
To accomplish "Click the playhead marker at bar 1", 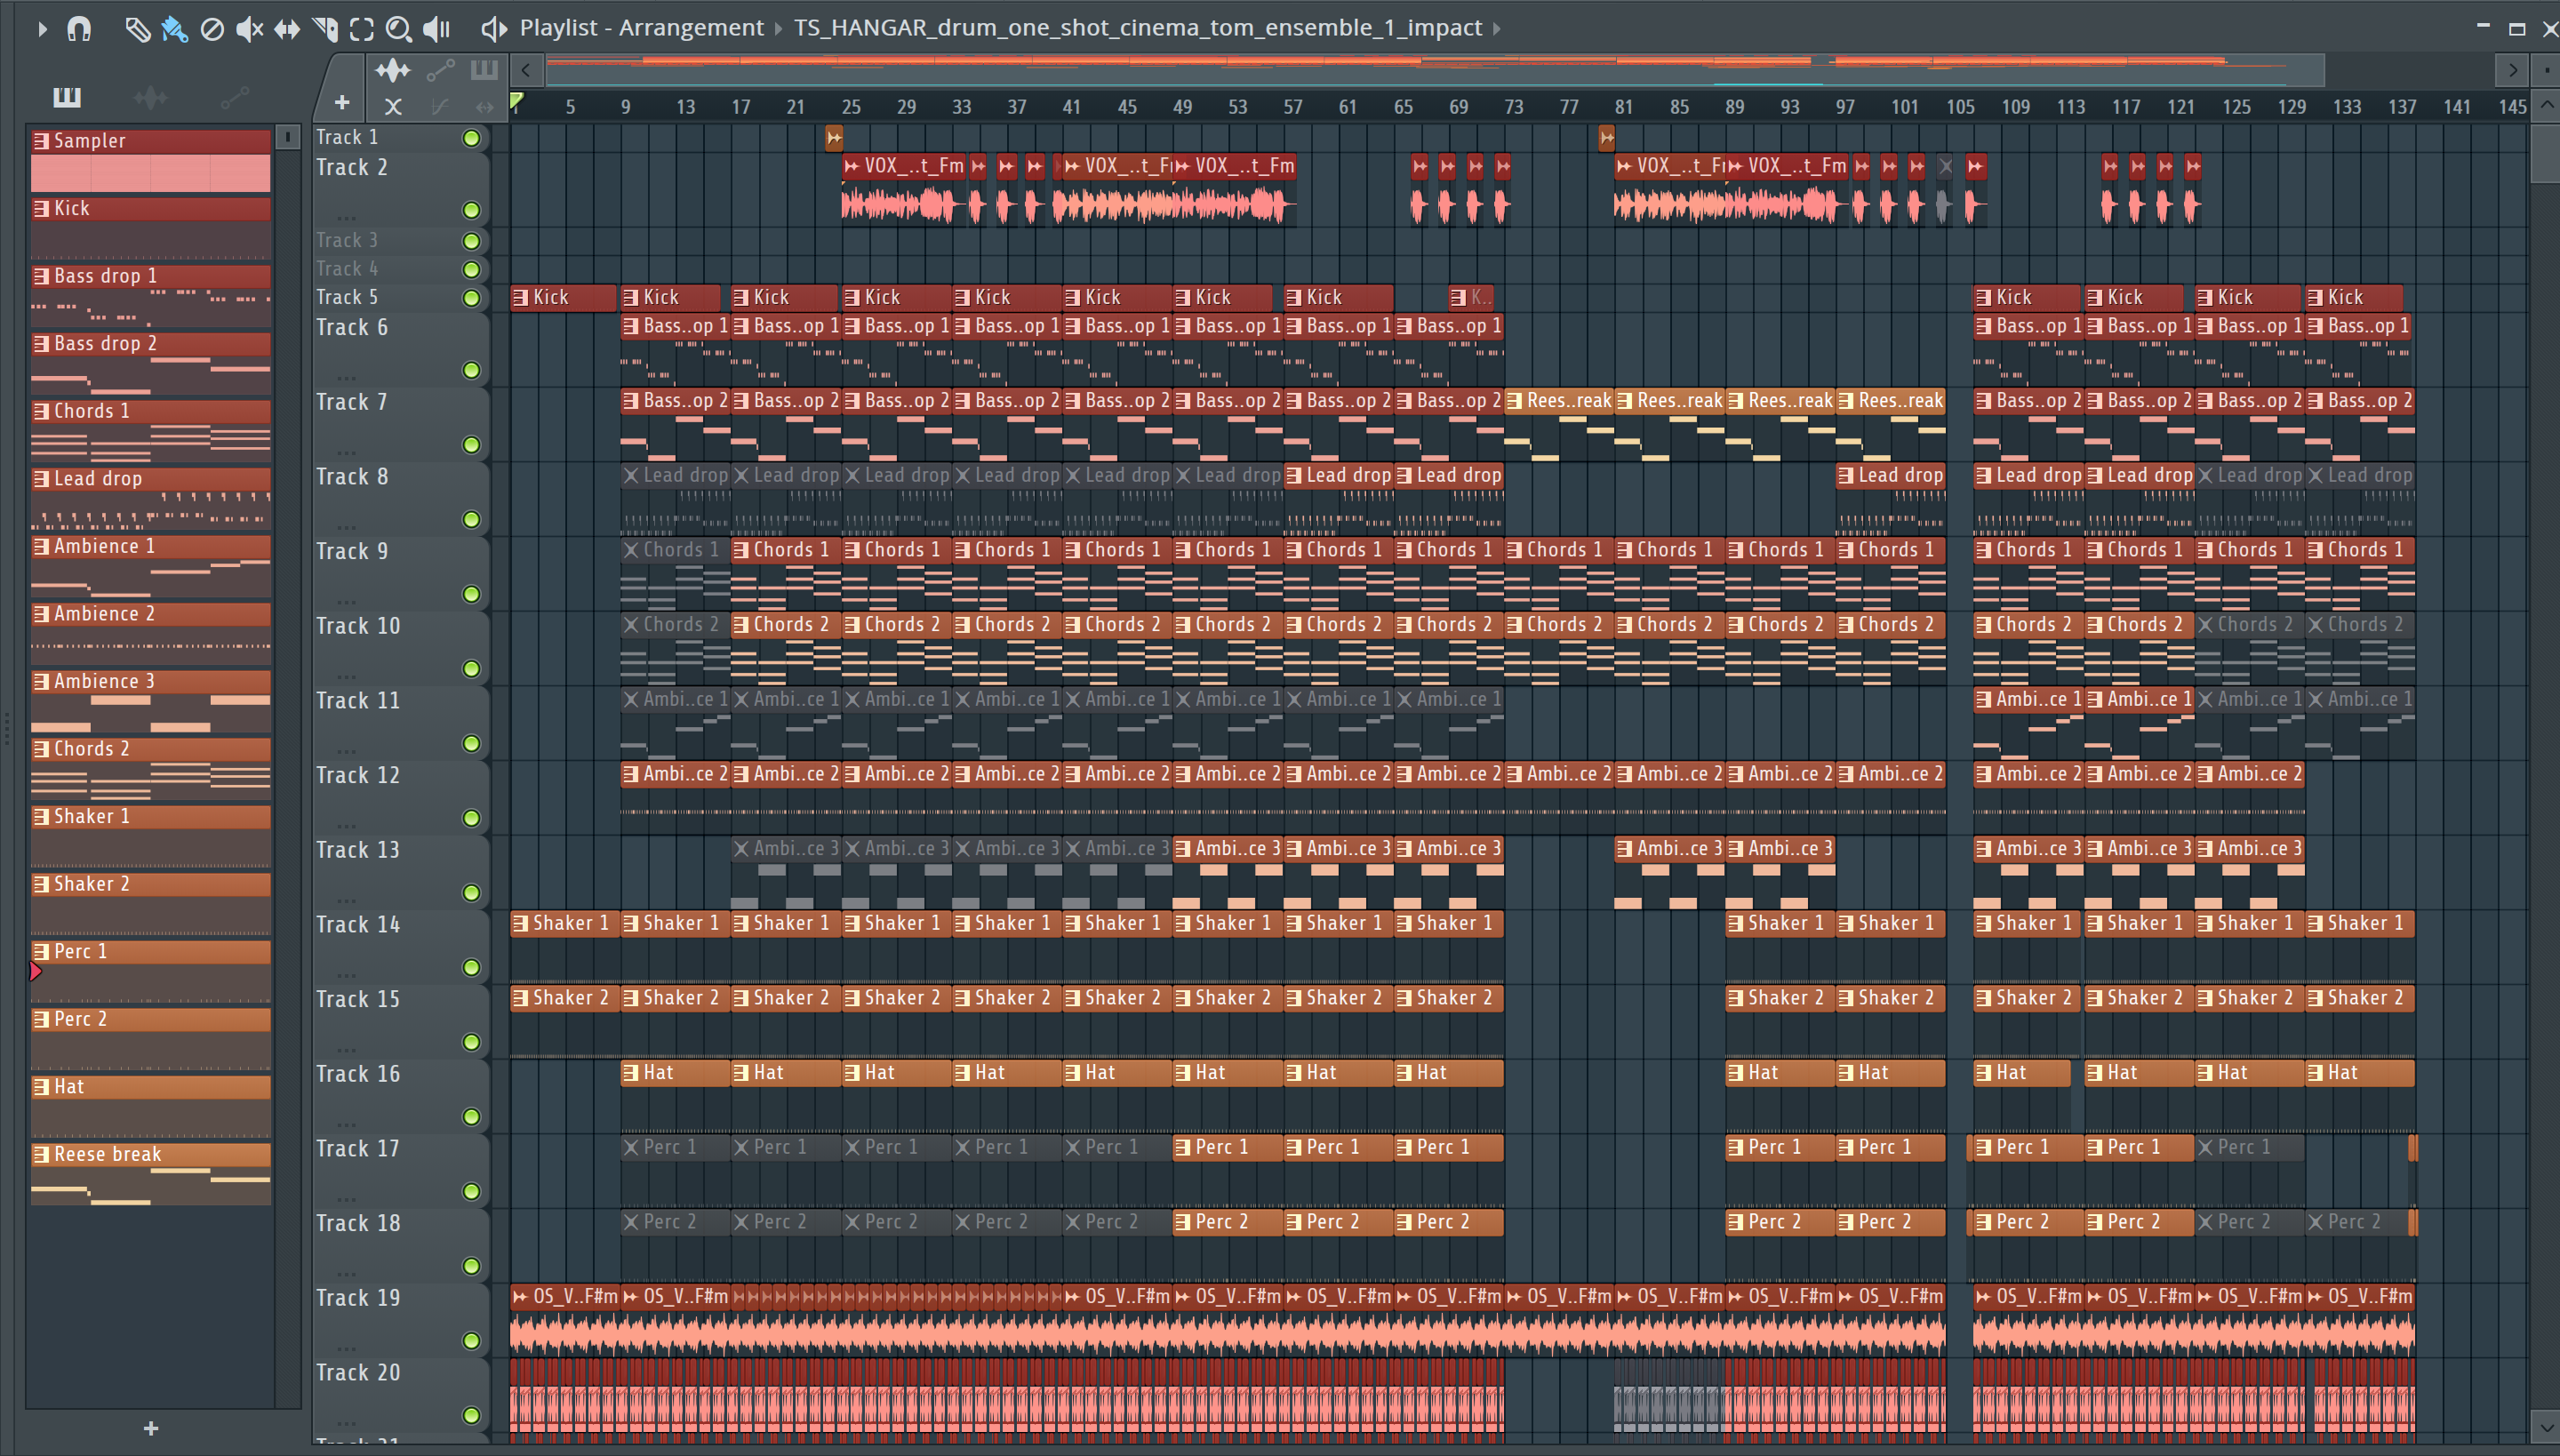I will tap(516, 102).
